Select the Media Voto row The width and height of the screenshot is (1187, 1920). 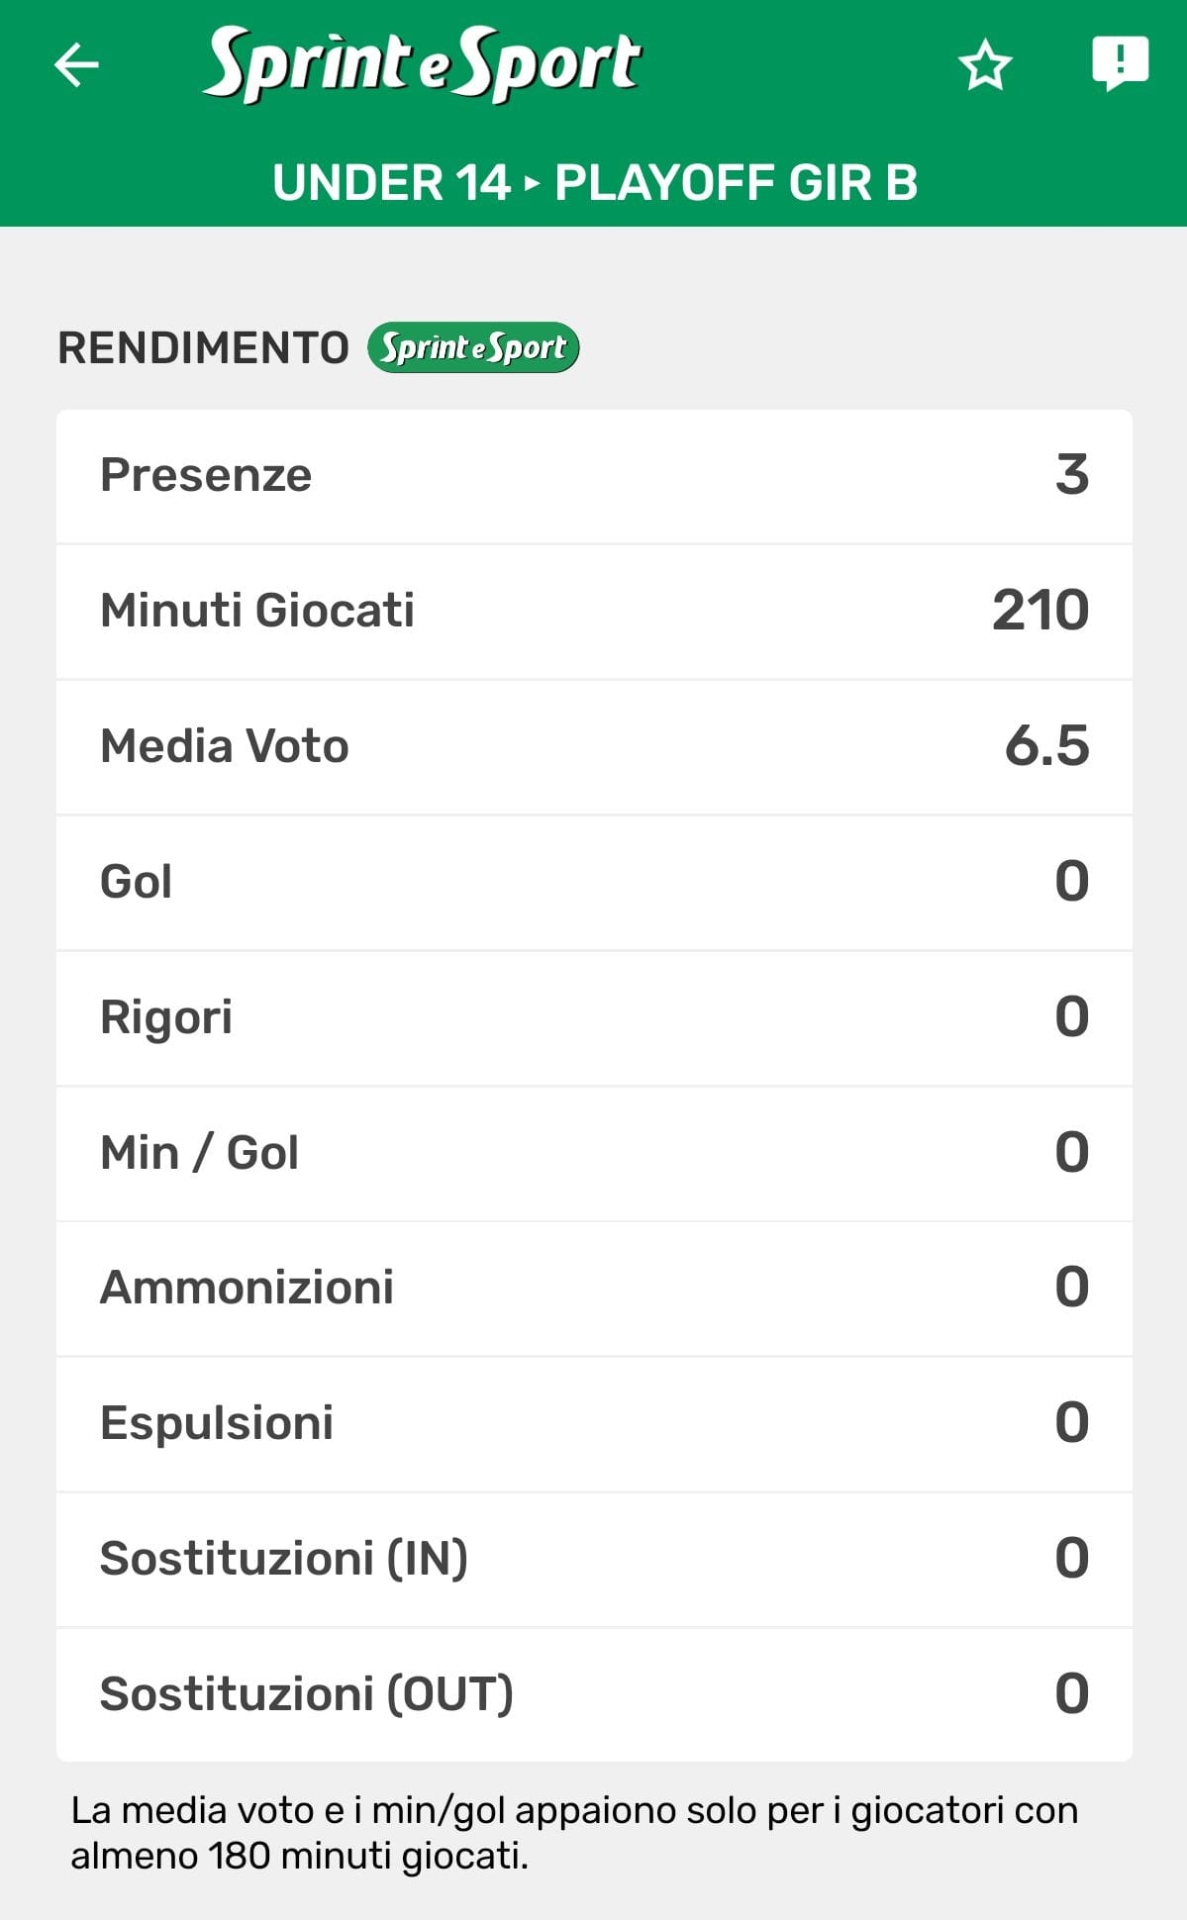coord(594,747)
